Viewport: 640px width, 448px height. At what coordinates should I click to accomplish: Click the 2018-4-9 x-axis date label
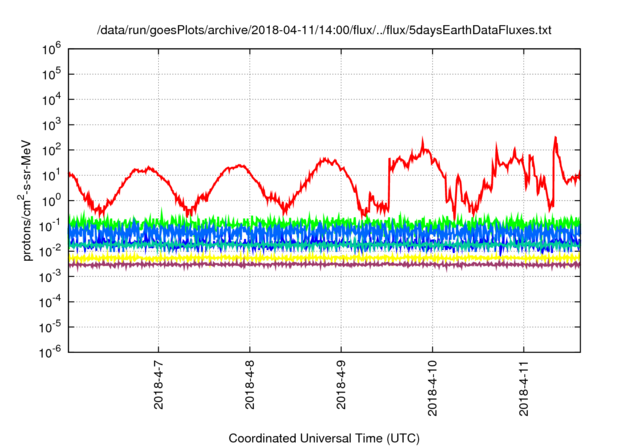(x=341, y=385)
